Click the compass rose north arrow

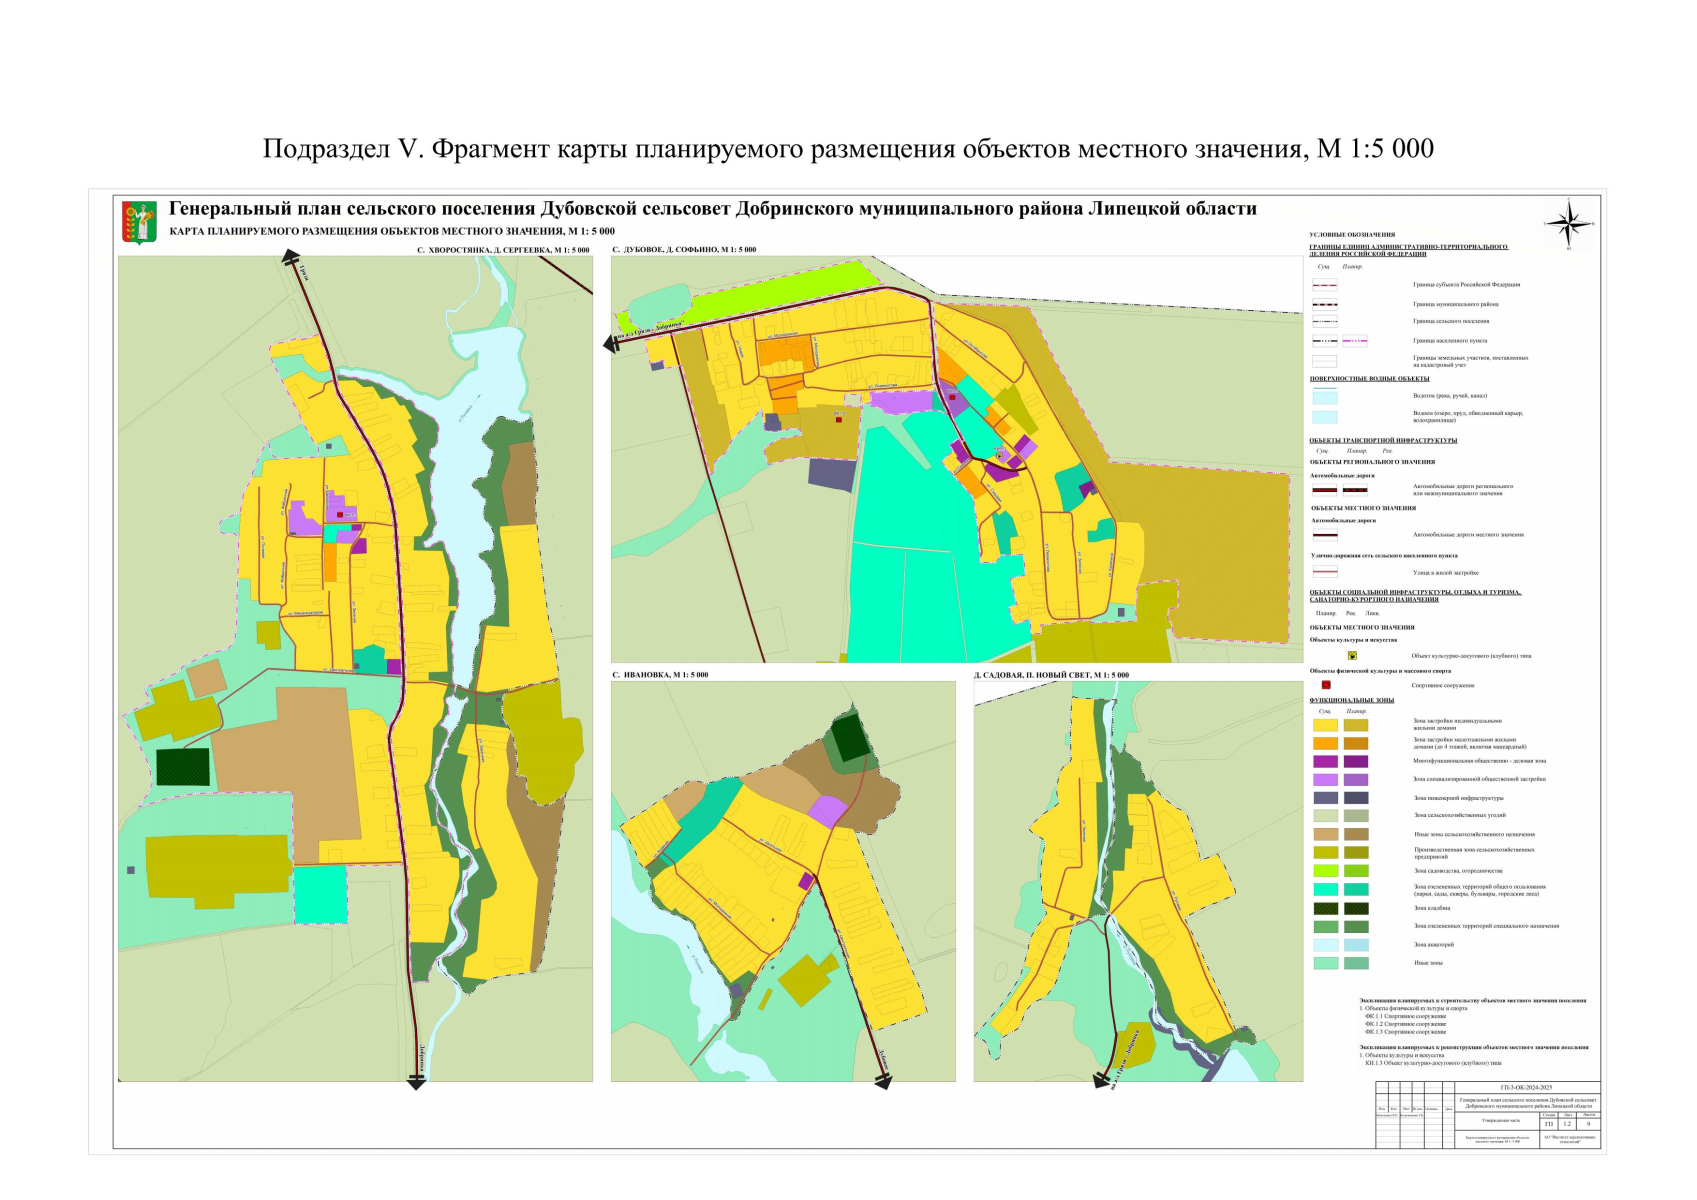point(1569,223)
